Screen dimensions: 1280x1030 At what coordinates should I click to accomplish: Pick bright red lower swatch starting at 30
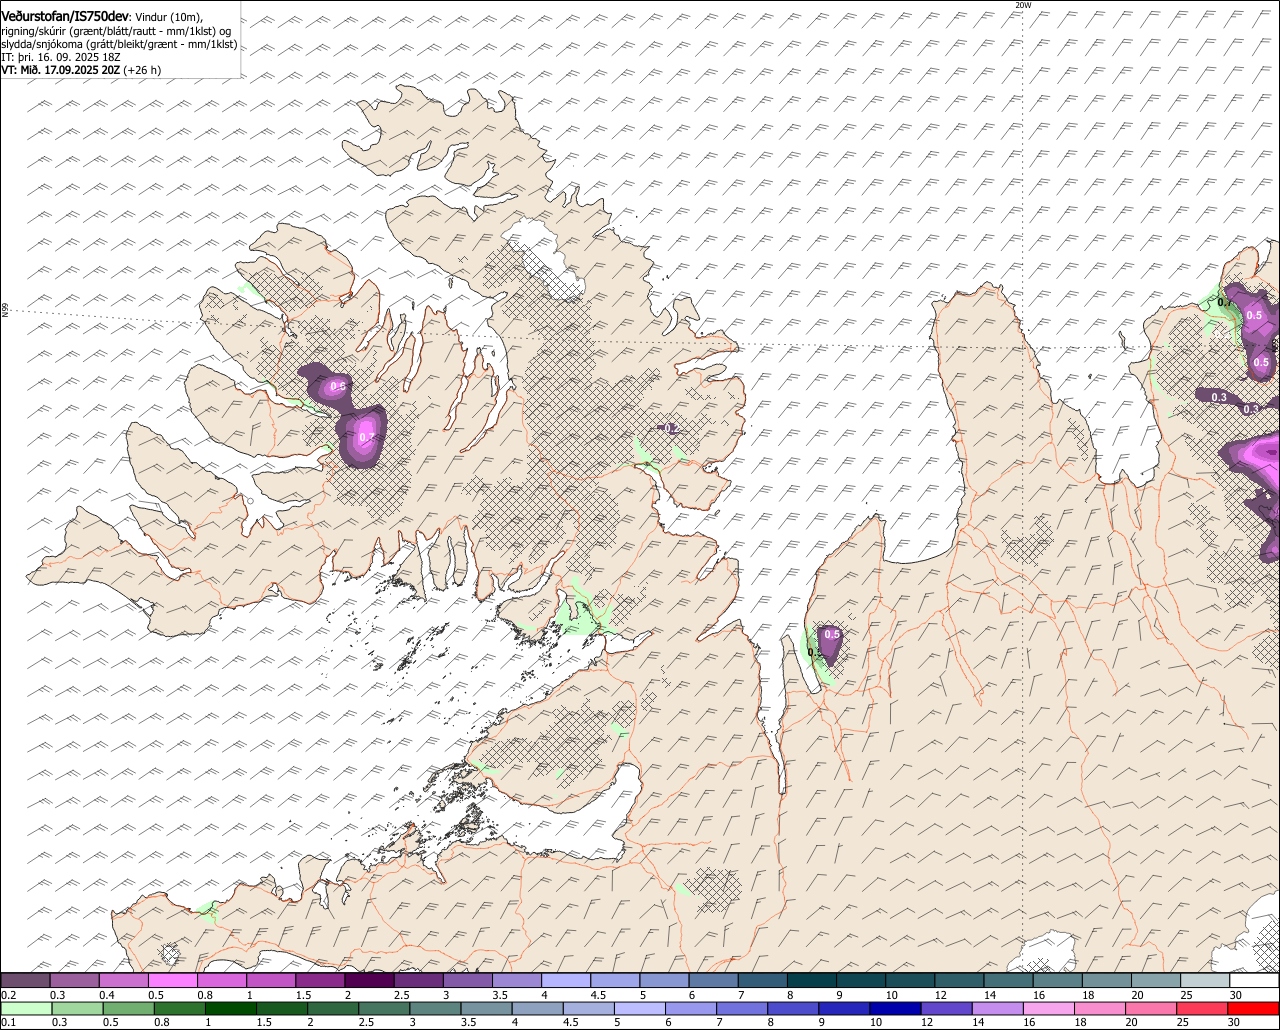[1256, 1009]
